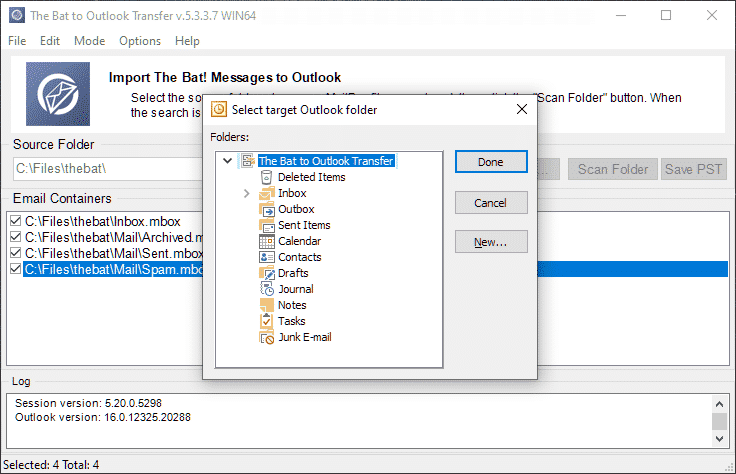This screenshot has height=474, width=736.
Task: Uncheck the Inbox.mbox container checkbox
Action: click(15, 221)
